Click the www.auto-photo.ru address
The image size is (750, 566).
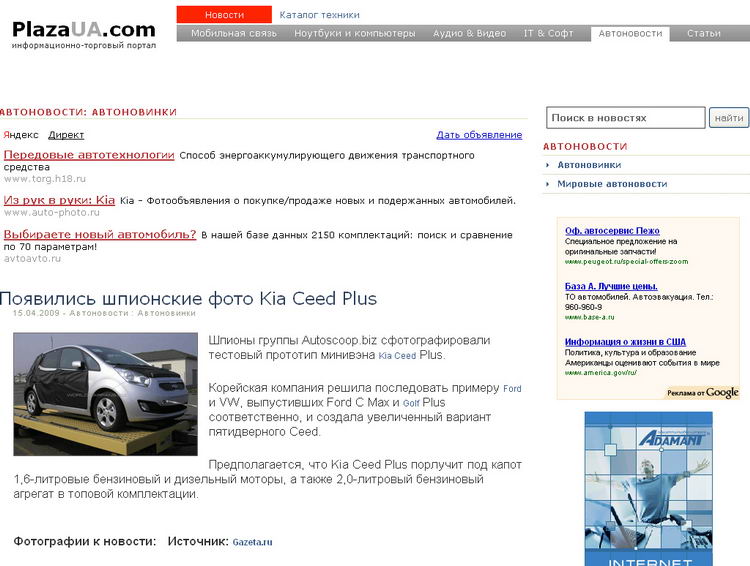[x=52, y=212]
